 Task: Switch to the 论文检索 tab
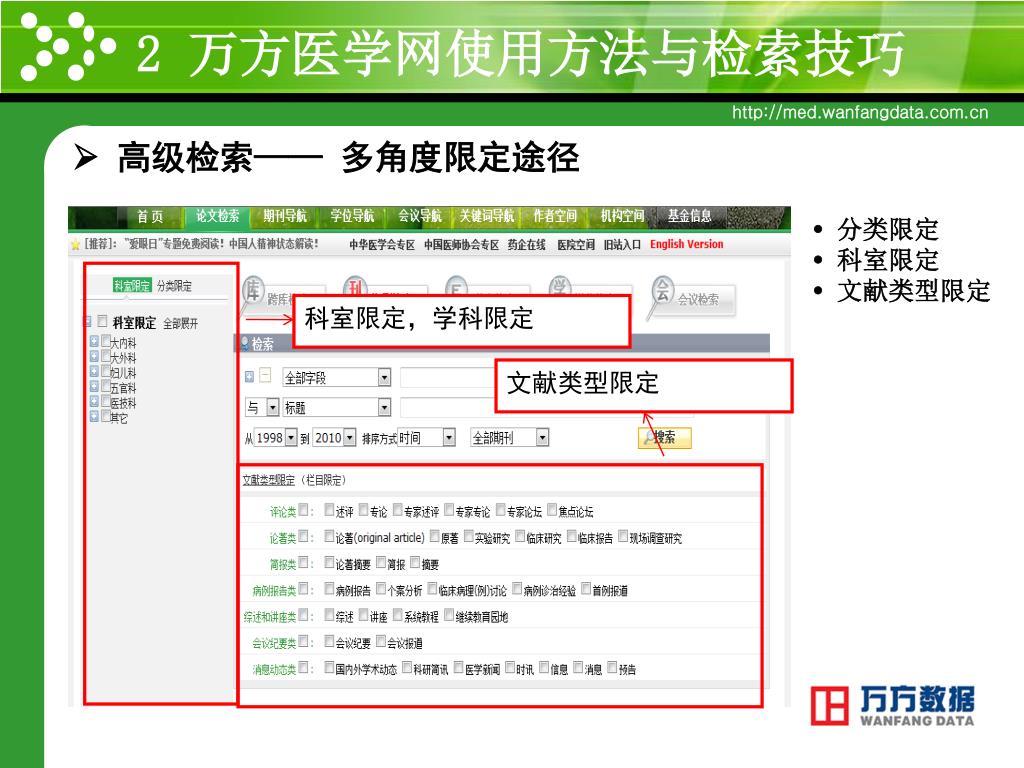[x=217, y=216]
